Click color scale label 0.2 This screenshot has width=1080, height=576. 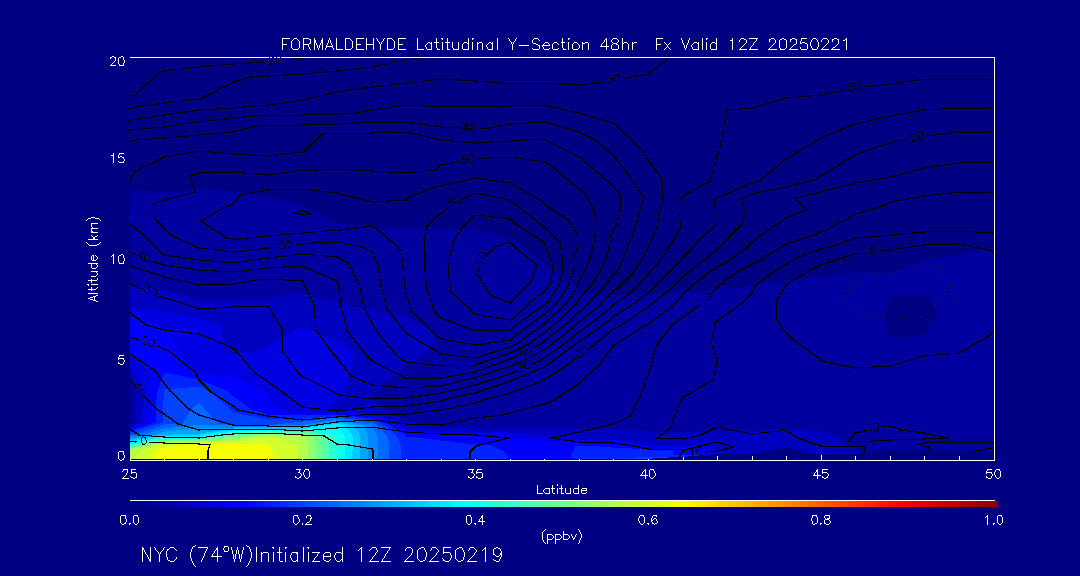tap(303, 521)
